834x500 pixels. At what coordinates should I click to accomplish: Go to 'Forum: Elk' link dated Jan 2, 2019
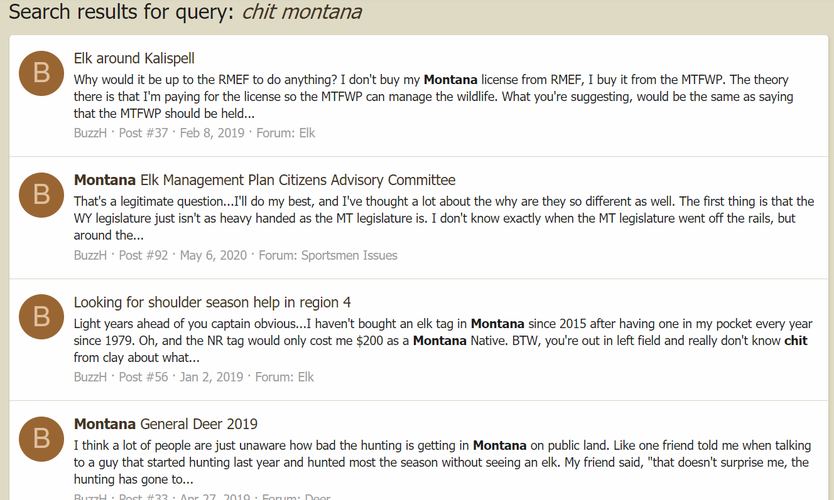point(285,377)
